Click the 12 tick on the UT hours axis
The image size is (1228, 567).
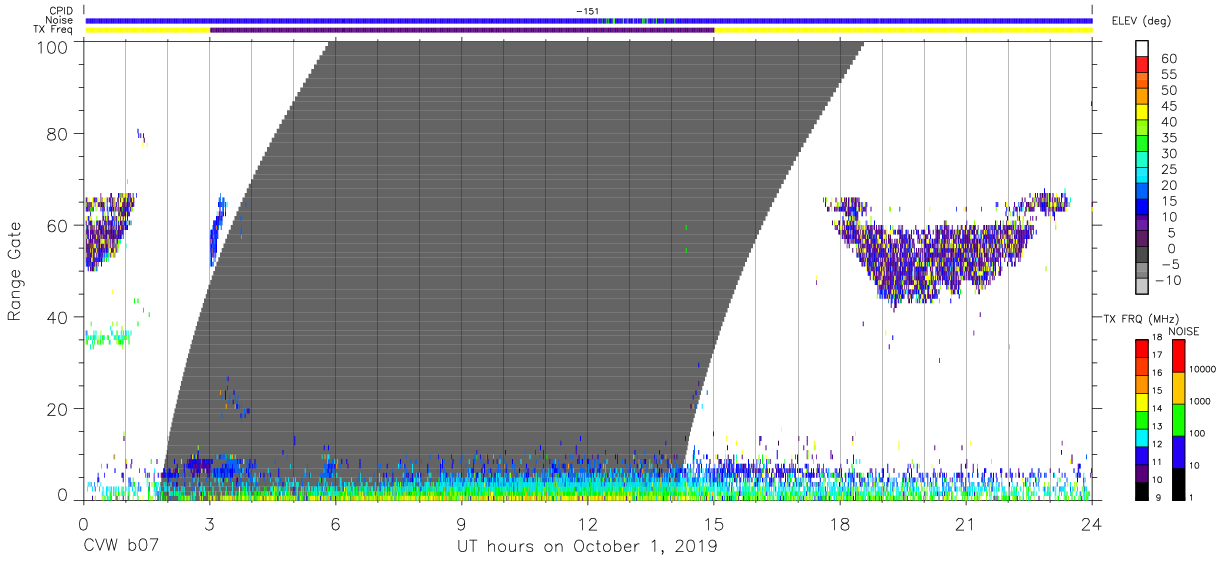coord(587,524)
